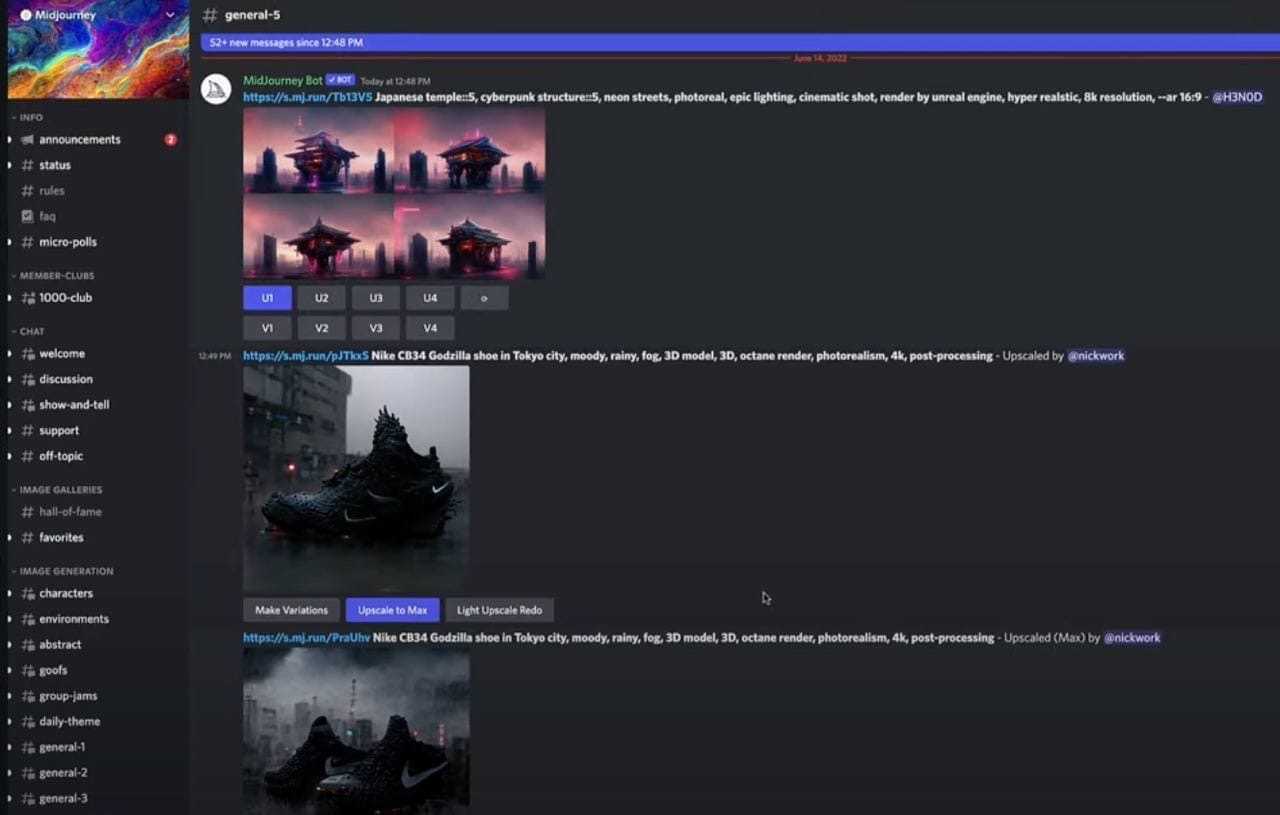Open the announcements channel
This screenshot has height=815, width=1280.
click(x=80, y=139)
